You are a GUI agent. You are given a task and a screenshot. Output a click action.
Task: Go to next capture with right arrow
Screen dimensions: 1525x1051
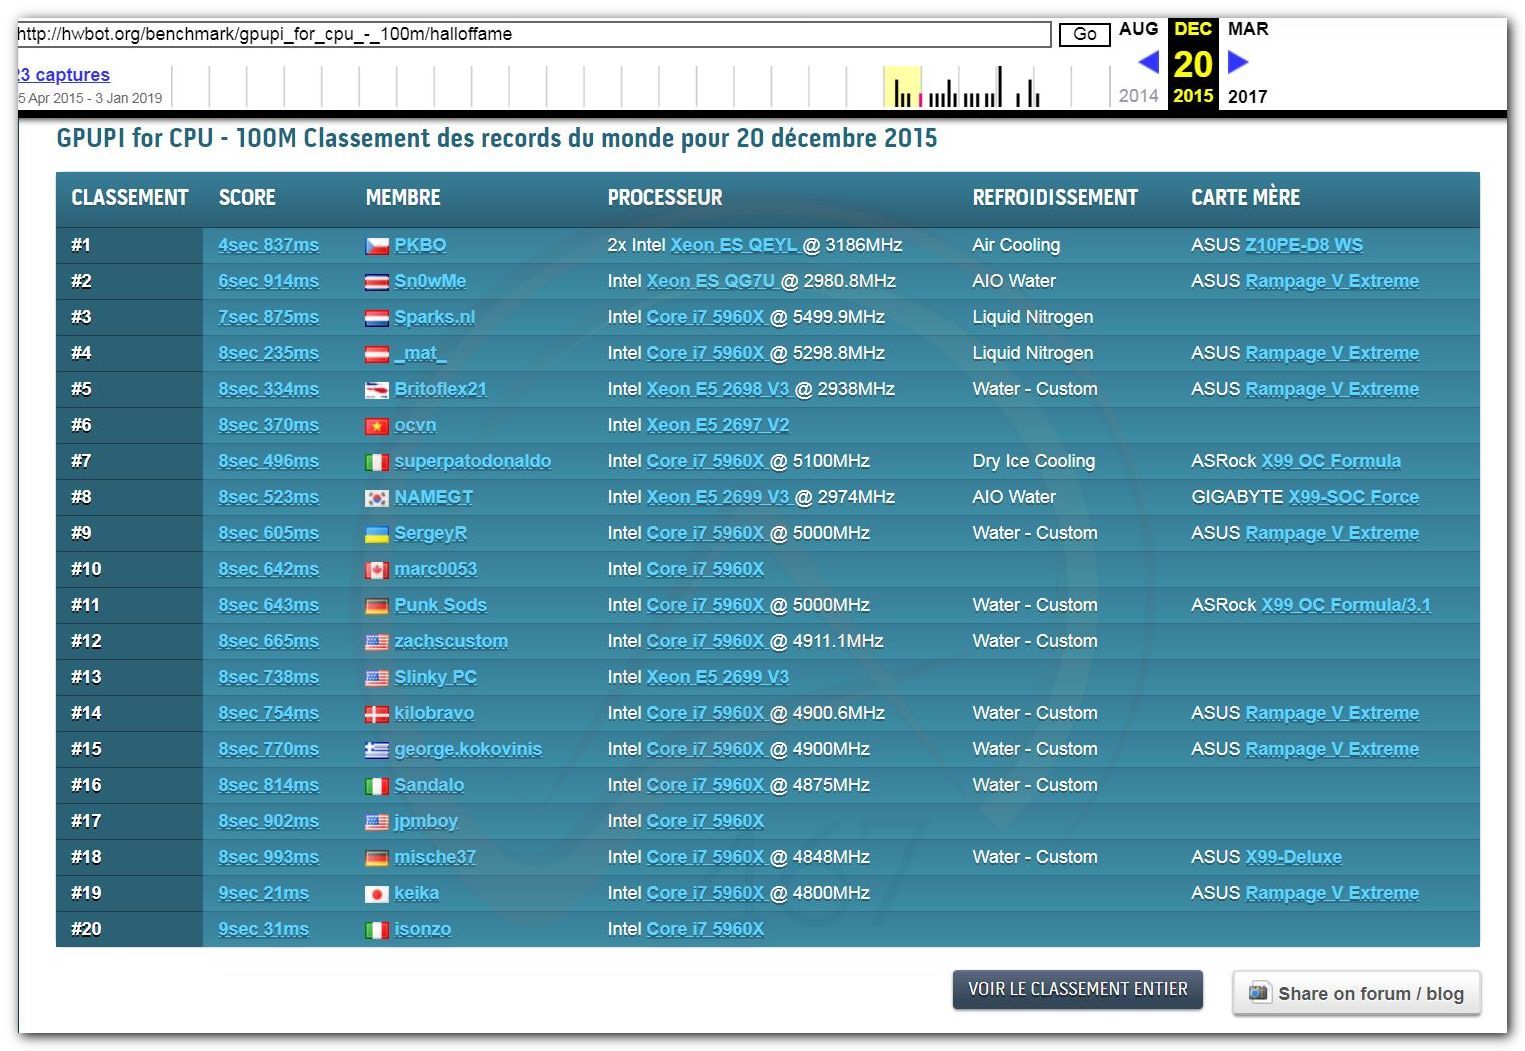coord(1238,62)
